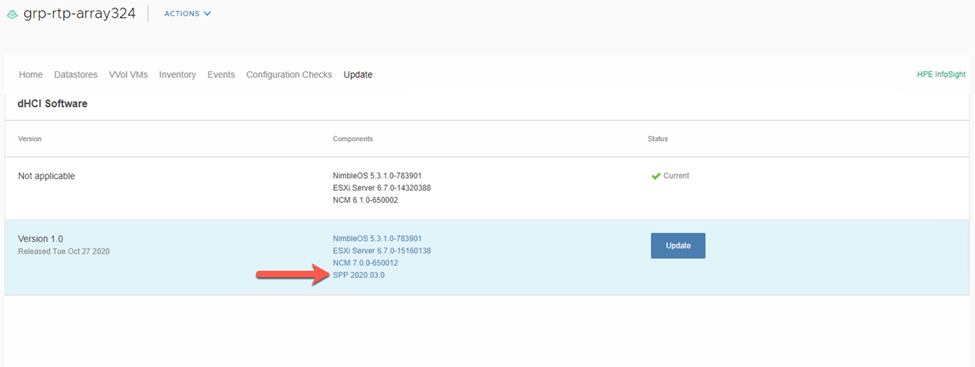The height and width of the screenshot is (367, 975).
Task: Click the array group icon beside grp-rtp-array324
Action: [12, 14]
